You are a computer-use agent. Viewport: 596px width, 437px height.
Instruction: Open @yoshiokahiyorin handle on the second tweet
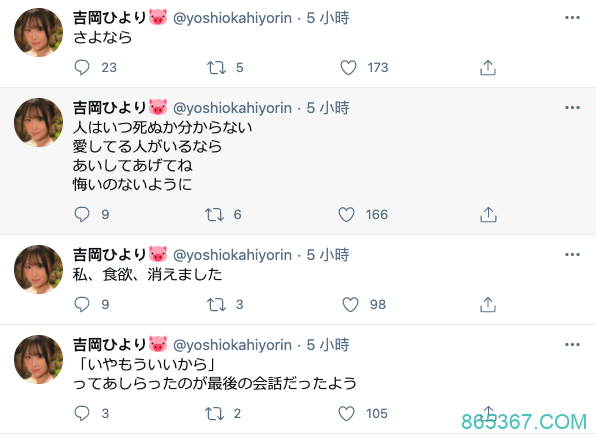click(x=232, y=108)
